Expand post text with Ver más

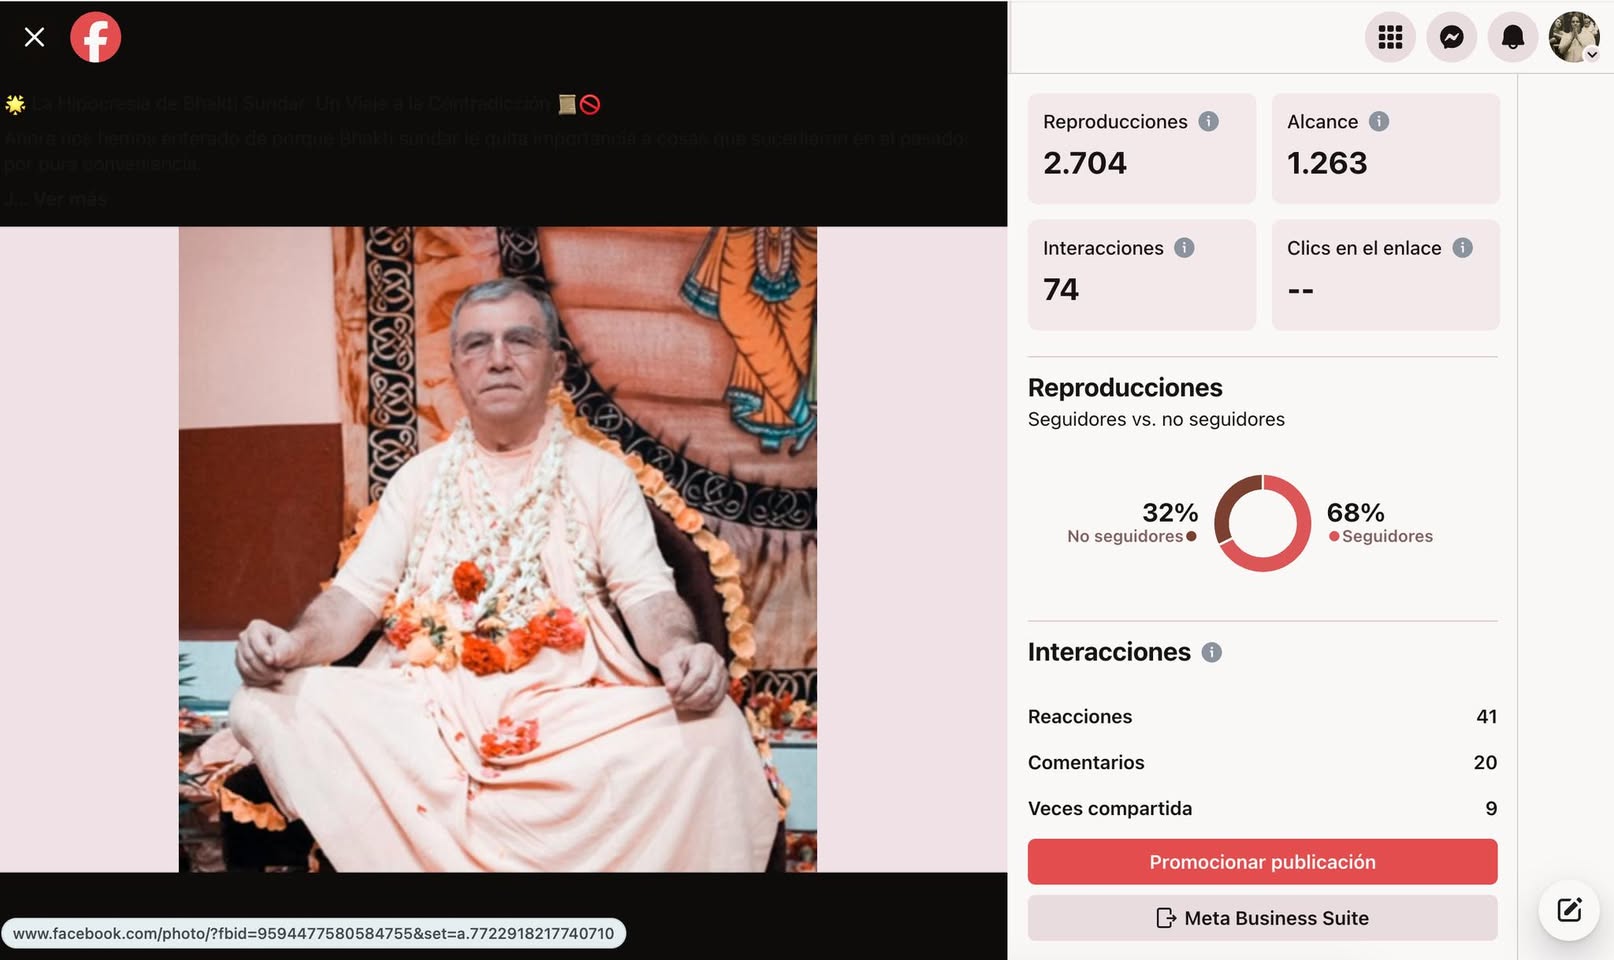(x=69, y=199)
